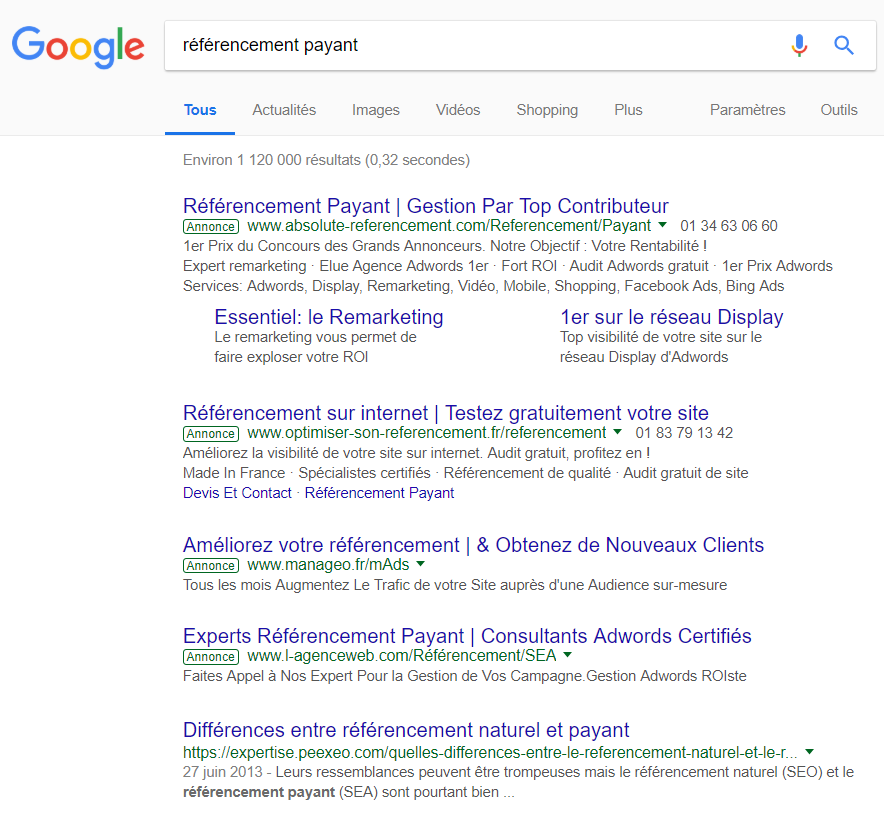Viewport: 884px width, 820px height.
Task: Click 'Made In France' ad callout text
Action: (234, 473)
